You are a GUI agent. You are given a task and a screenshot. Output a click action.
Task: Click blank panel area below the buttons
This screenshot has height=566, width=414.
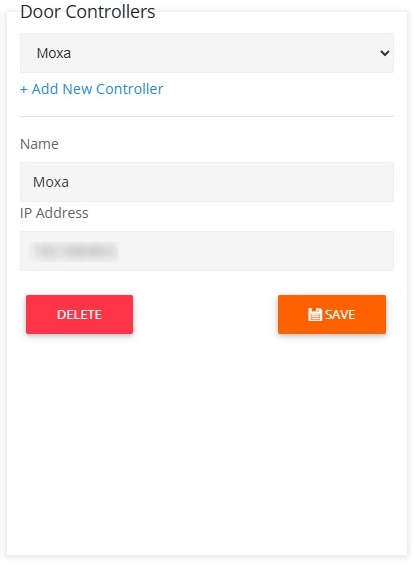[x=207, y=444]
